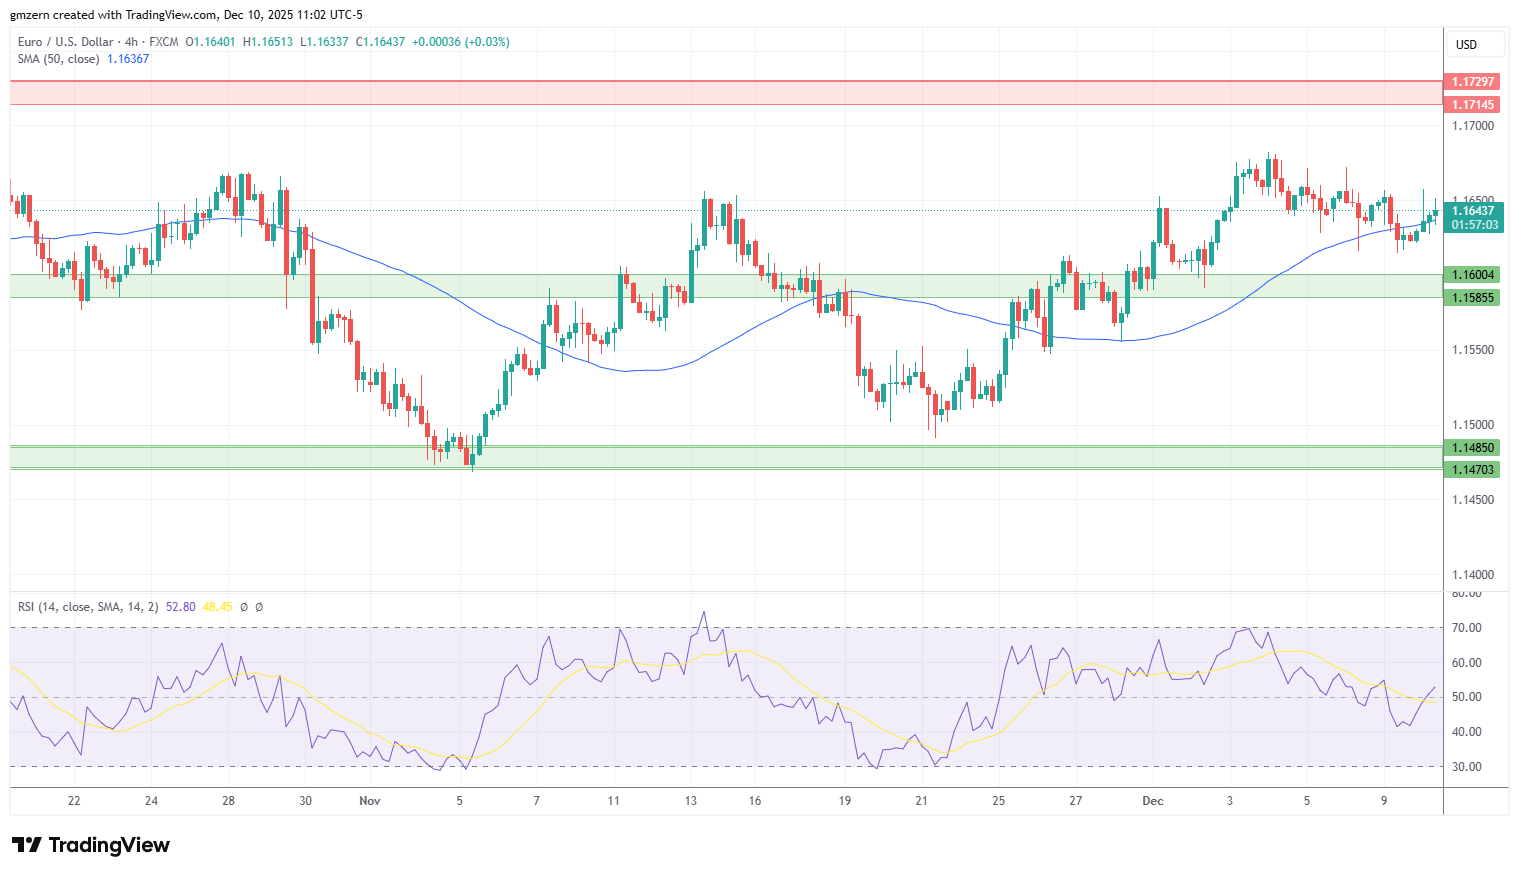Click the lowest green support zone band
The height and width of the screenshot is (875, 1519).
(x=726, y=457)
